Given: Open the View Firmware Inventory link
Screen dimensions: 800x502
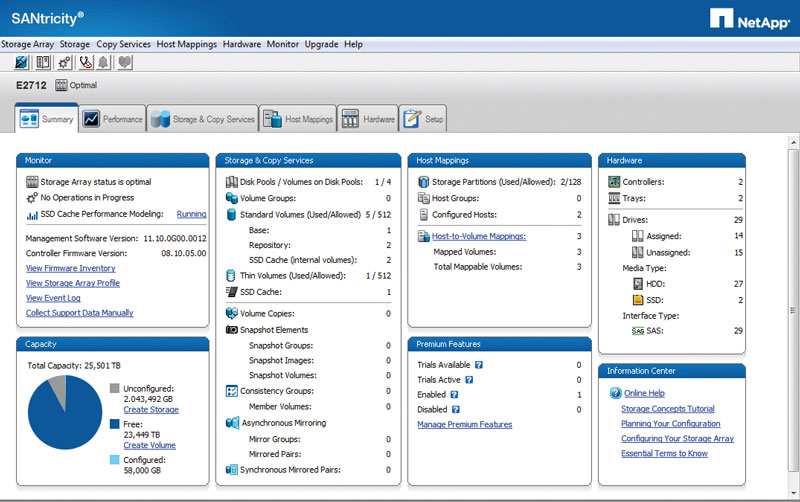Looking at the screenshot, I should tap(70, 268).
